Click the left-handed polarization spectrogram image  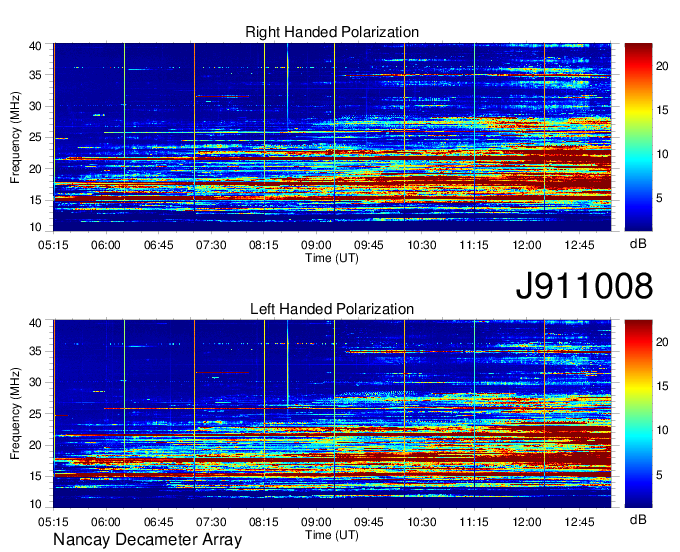(332, 414)
